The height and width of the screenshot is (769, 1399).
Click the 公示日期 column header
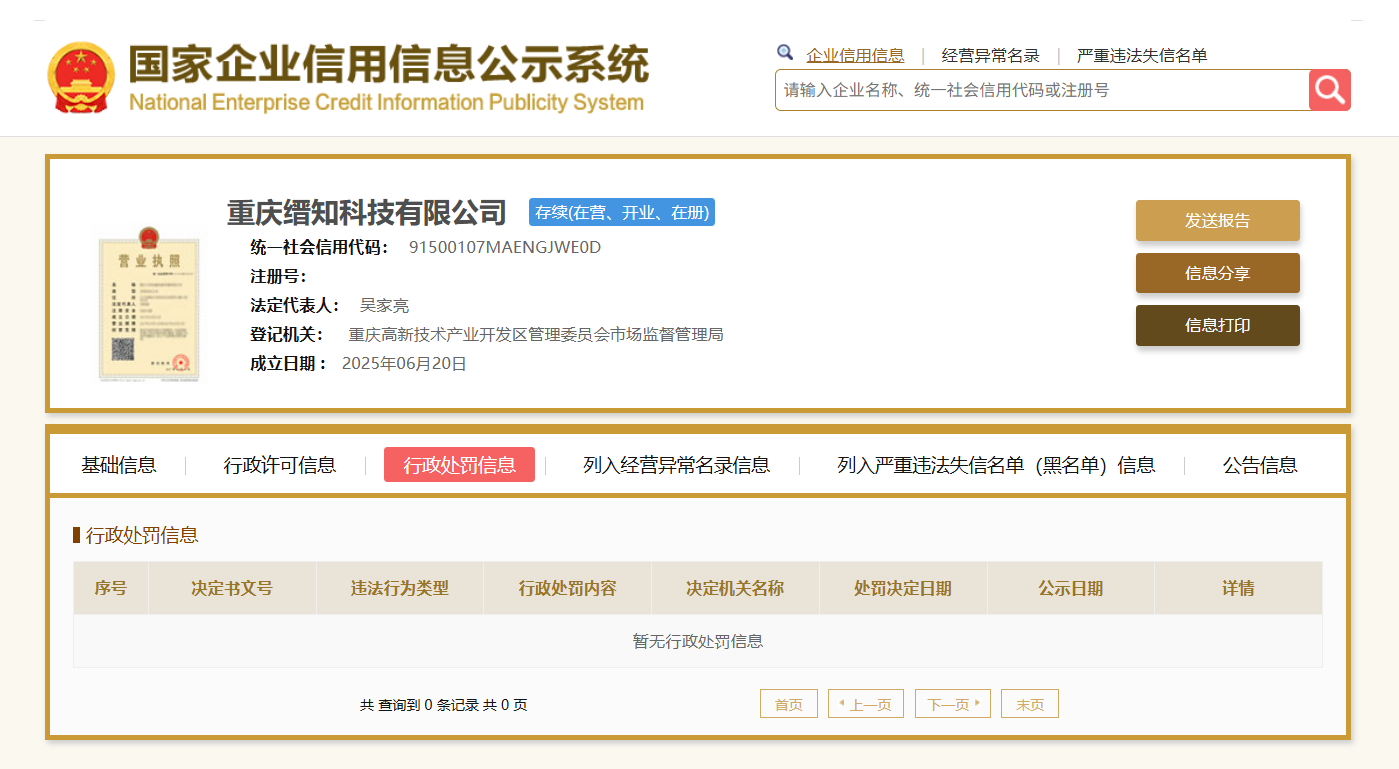coord(1071,588)
